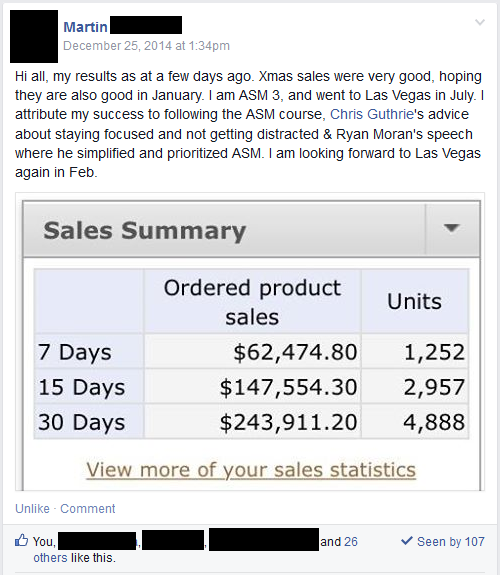Open View more of your sales statistics
Image resolution: width=500 pixels, height=575 pixels.
point(251,470)
